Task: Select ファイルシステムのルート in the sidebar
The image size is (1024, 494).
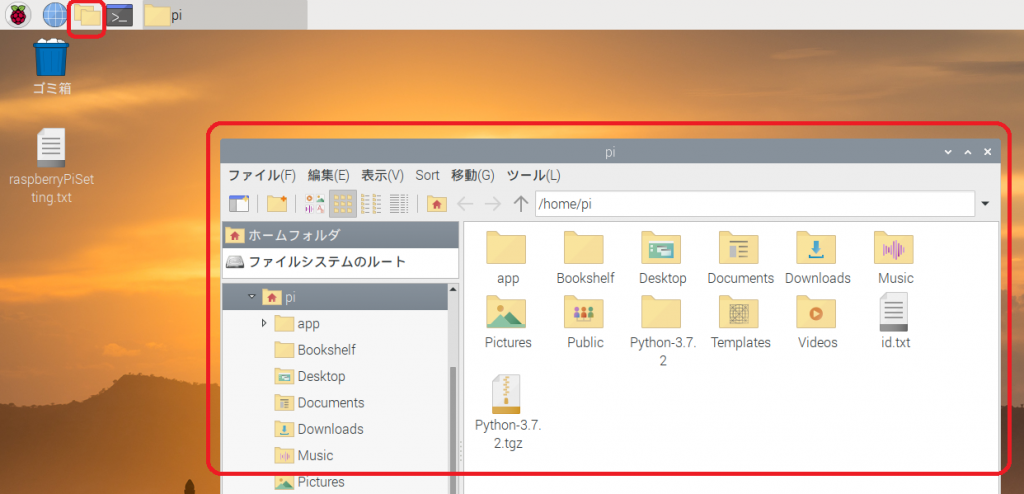Action: (x=327, y=262)
